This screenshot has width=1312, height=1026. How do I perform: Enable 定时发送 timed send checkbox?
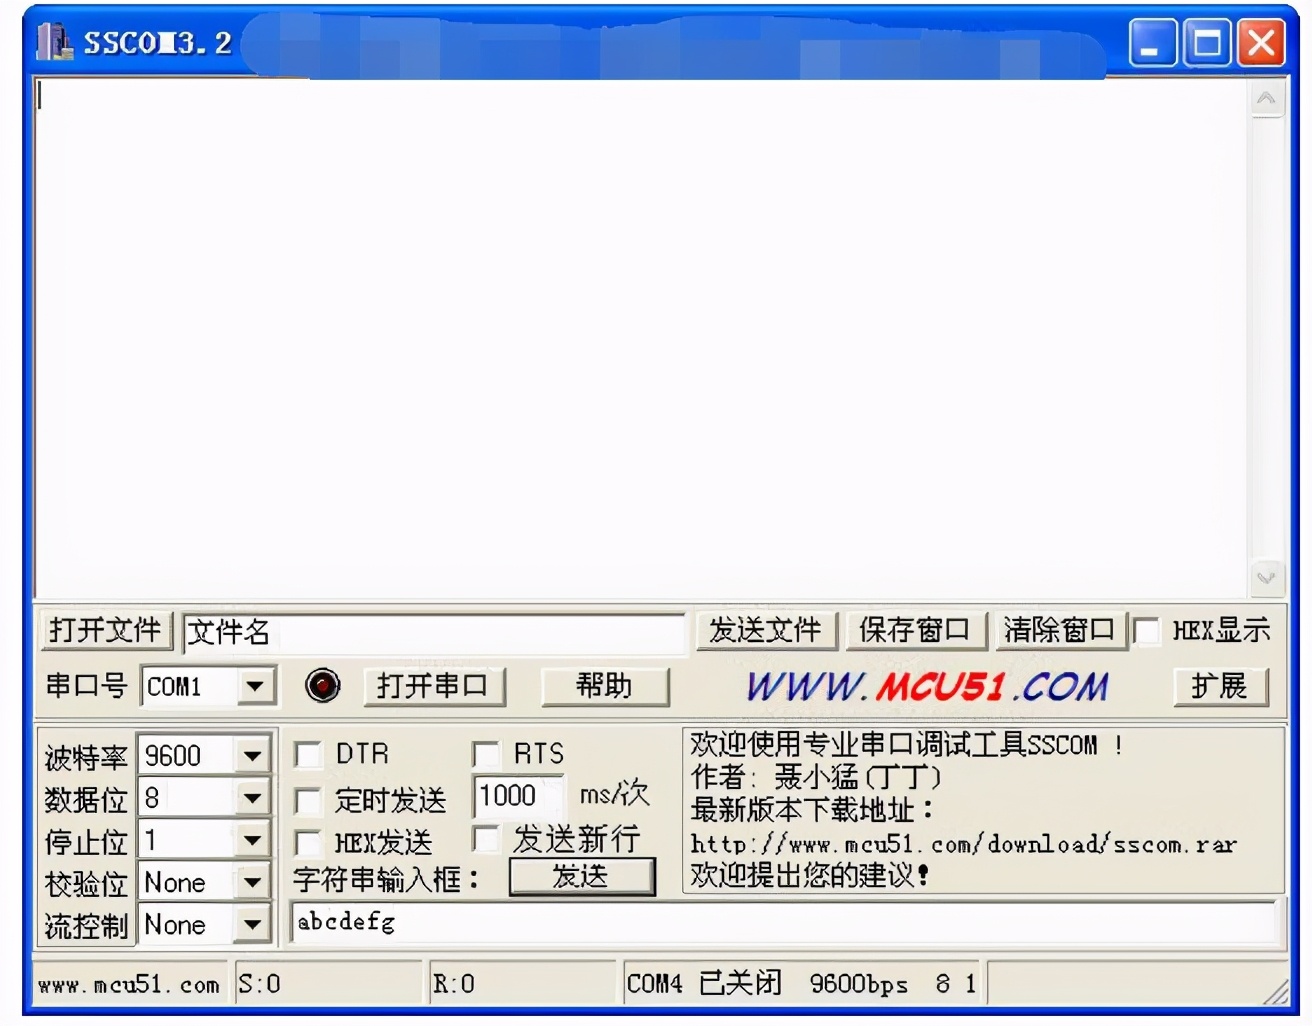tap(308, 800)
